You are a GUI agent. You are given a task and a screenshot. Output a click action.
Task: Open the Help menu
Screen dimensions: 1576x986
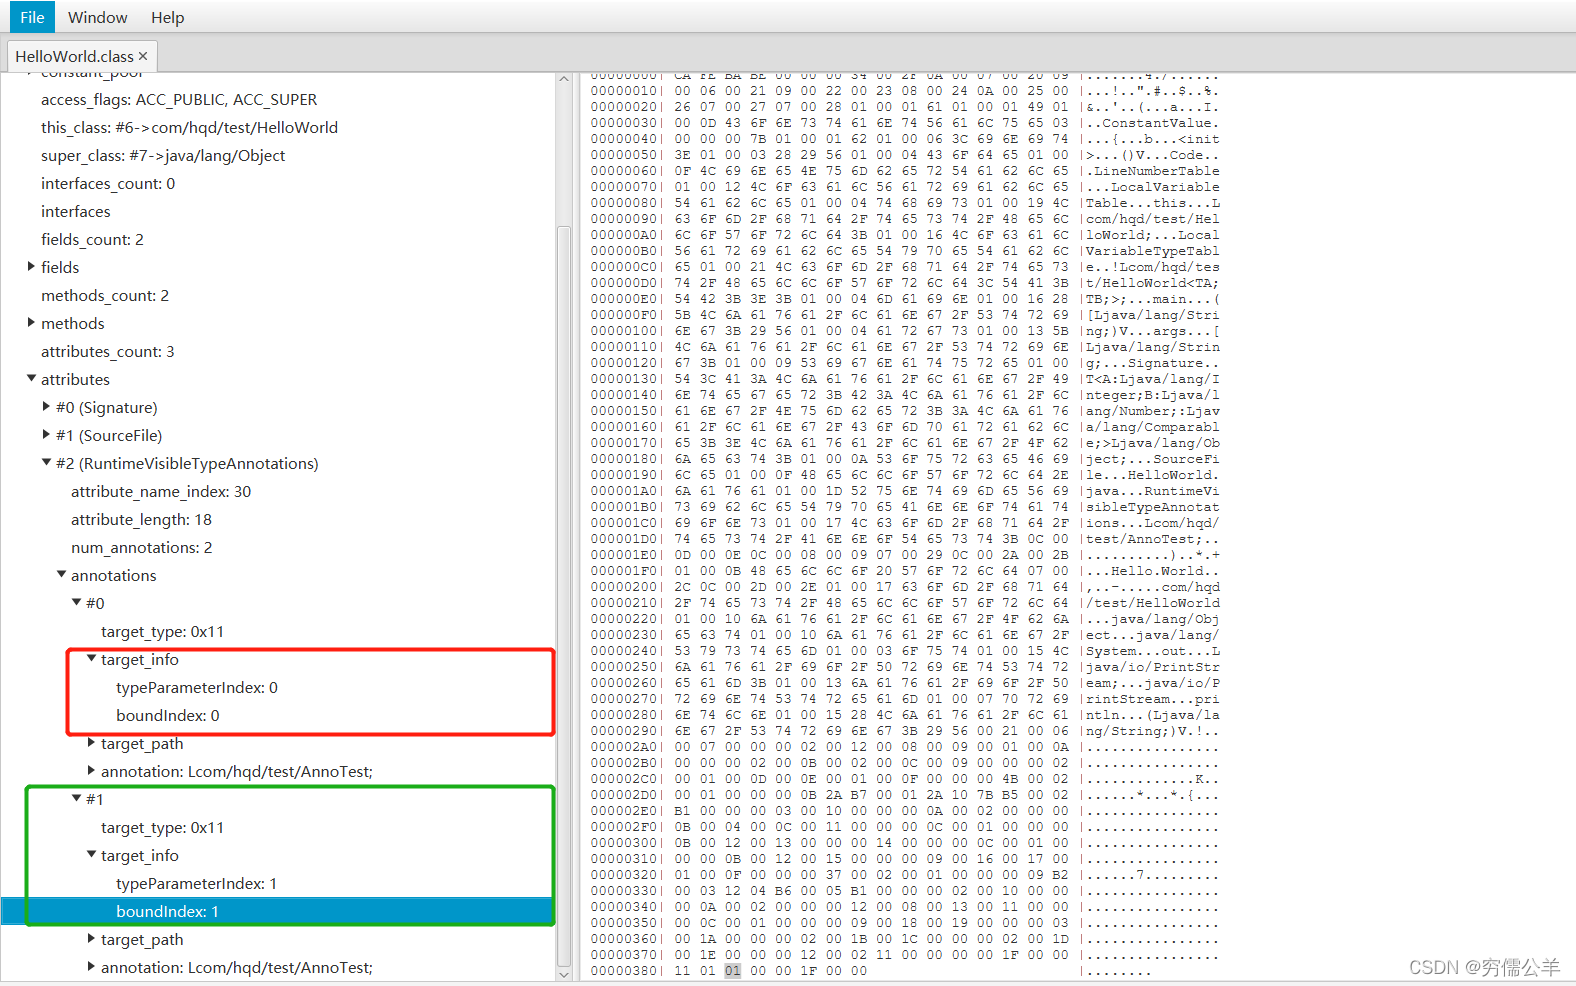pyautogui.click(x=168, y=17)
